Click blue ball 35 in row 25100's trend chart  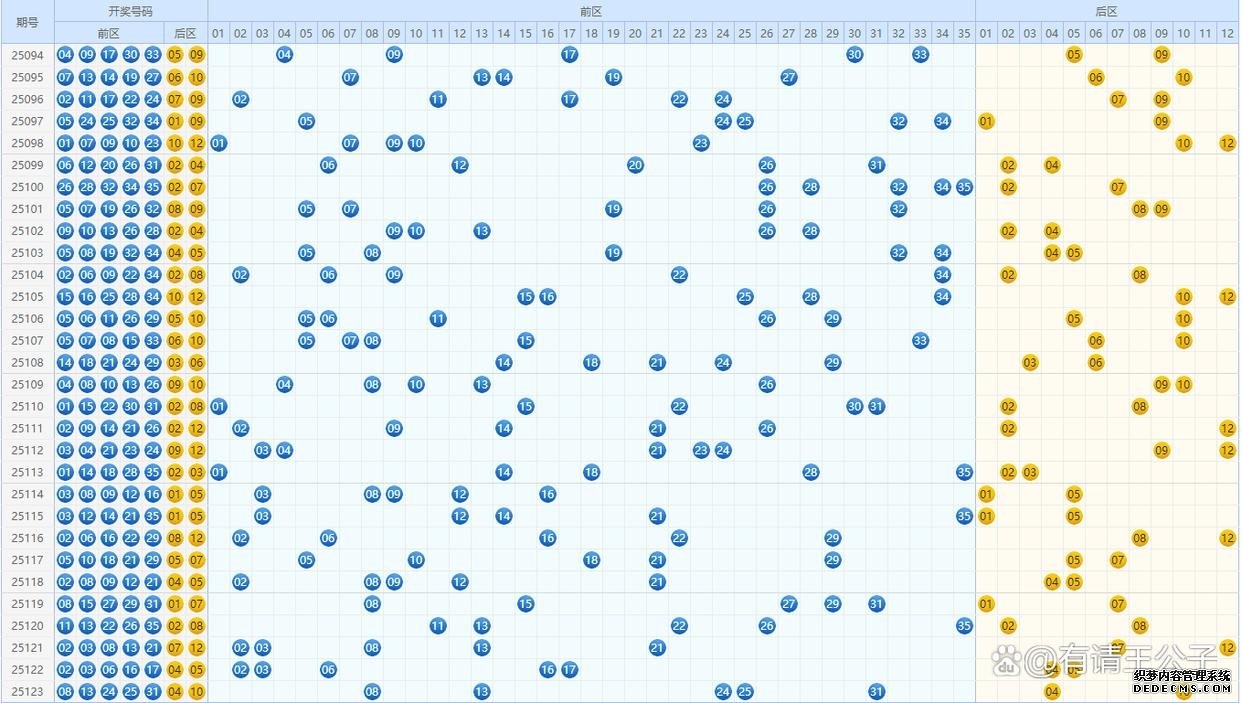pyautogui.click(x=964, y=187)
